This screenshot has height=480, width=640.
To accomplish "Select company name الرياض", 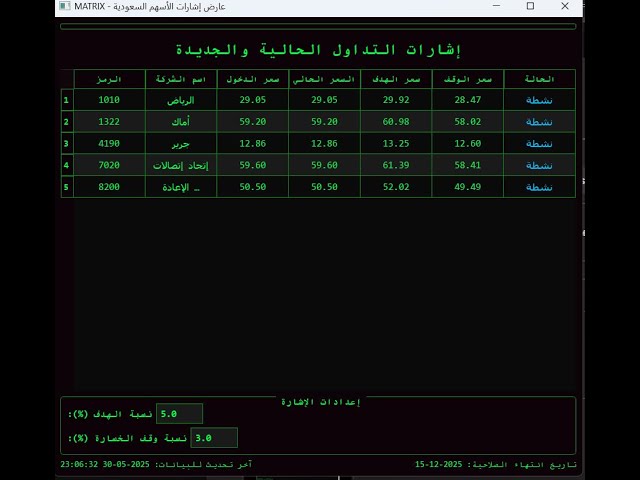I will point(181,100).
